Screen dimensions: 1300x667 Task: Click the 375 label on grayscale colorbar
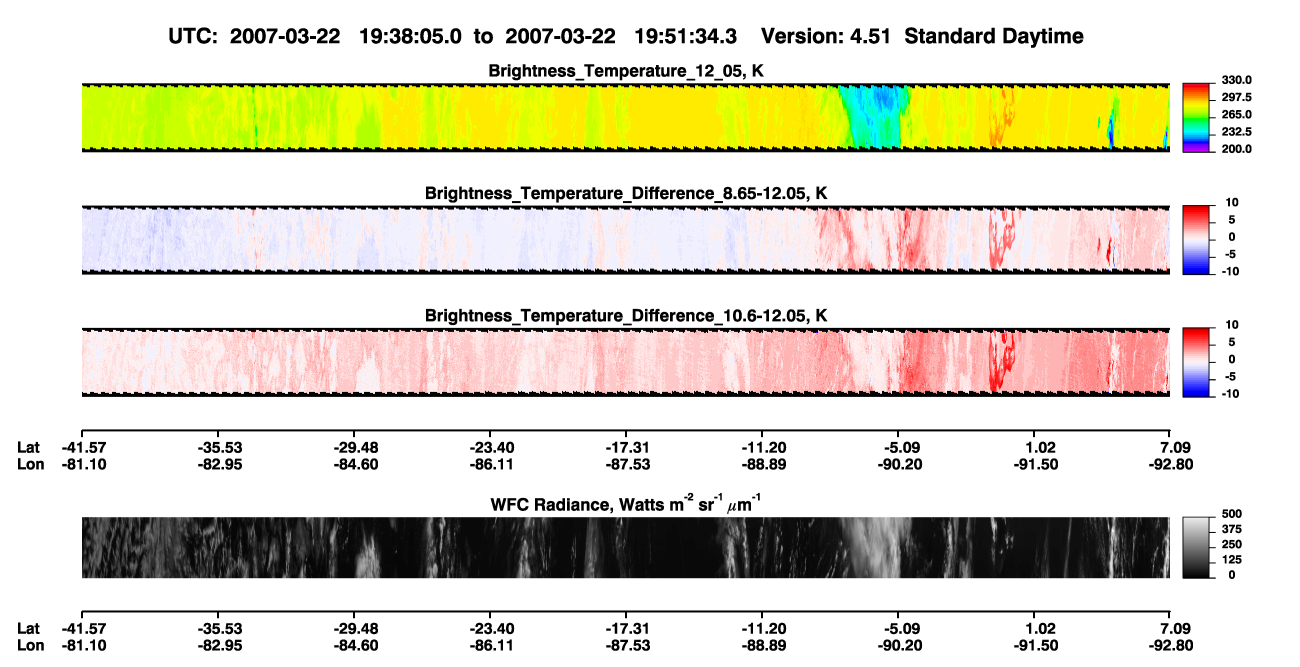(1231, 530)
